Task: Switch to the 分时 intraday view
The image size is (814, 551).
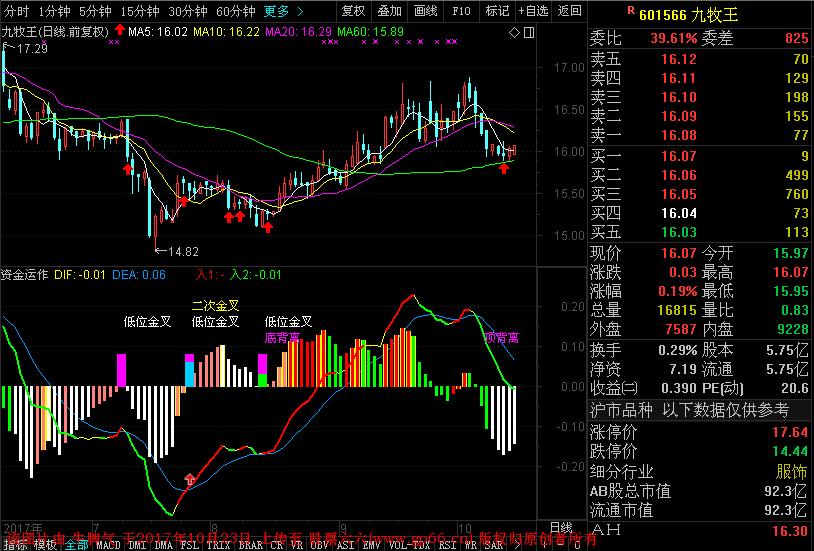Action: click(x=17, y=11)
